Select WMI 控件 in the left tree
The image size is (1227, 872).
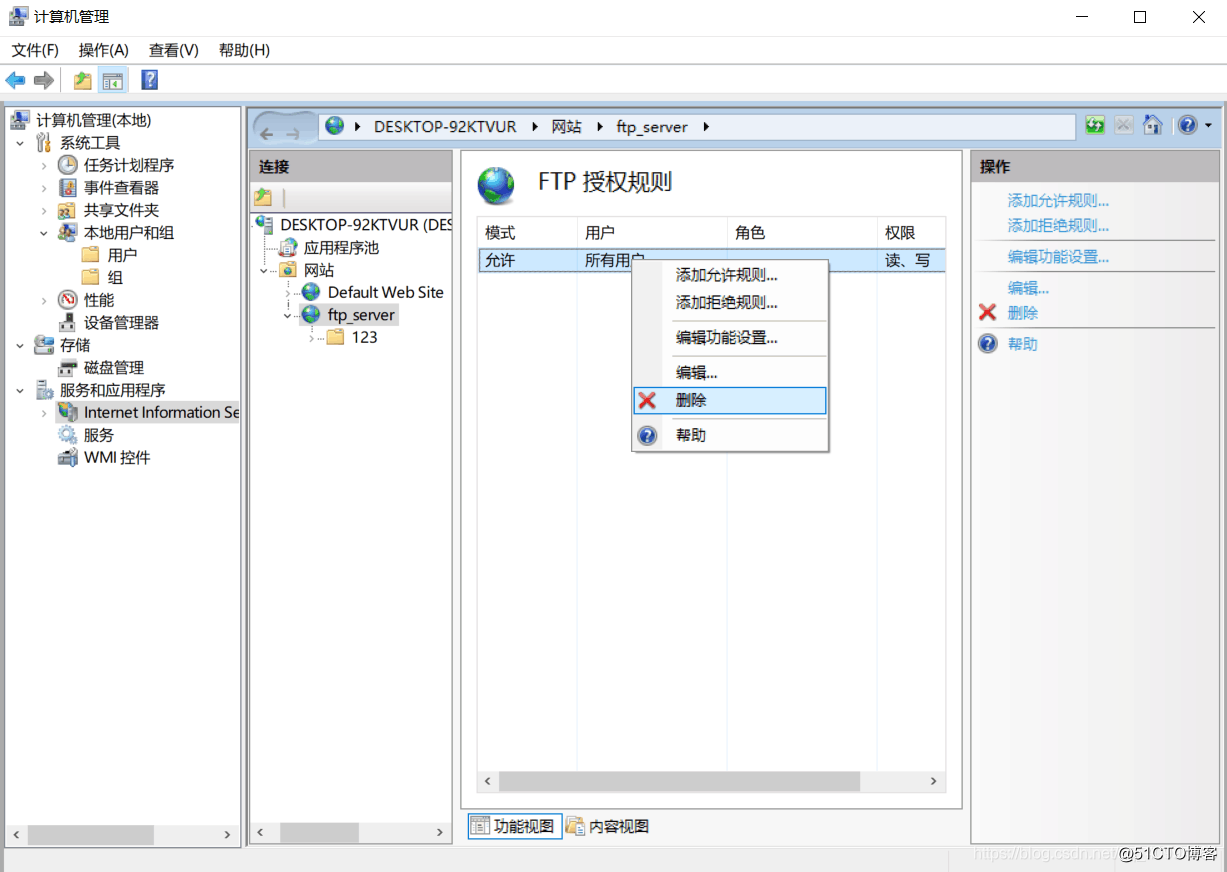click(x=117, y=457)
